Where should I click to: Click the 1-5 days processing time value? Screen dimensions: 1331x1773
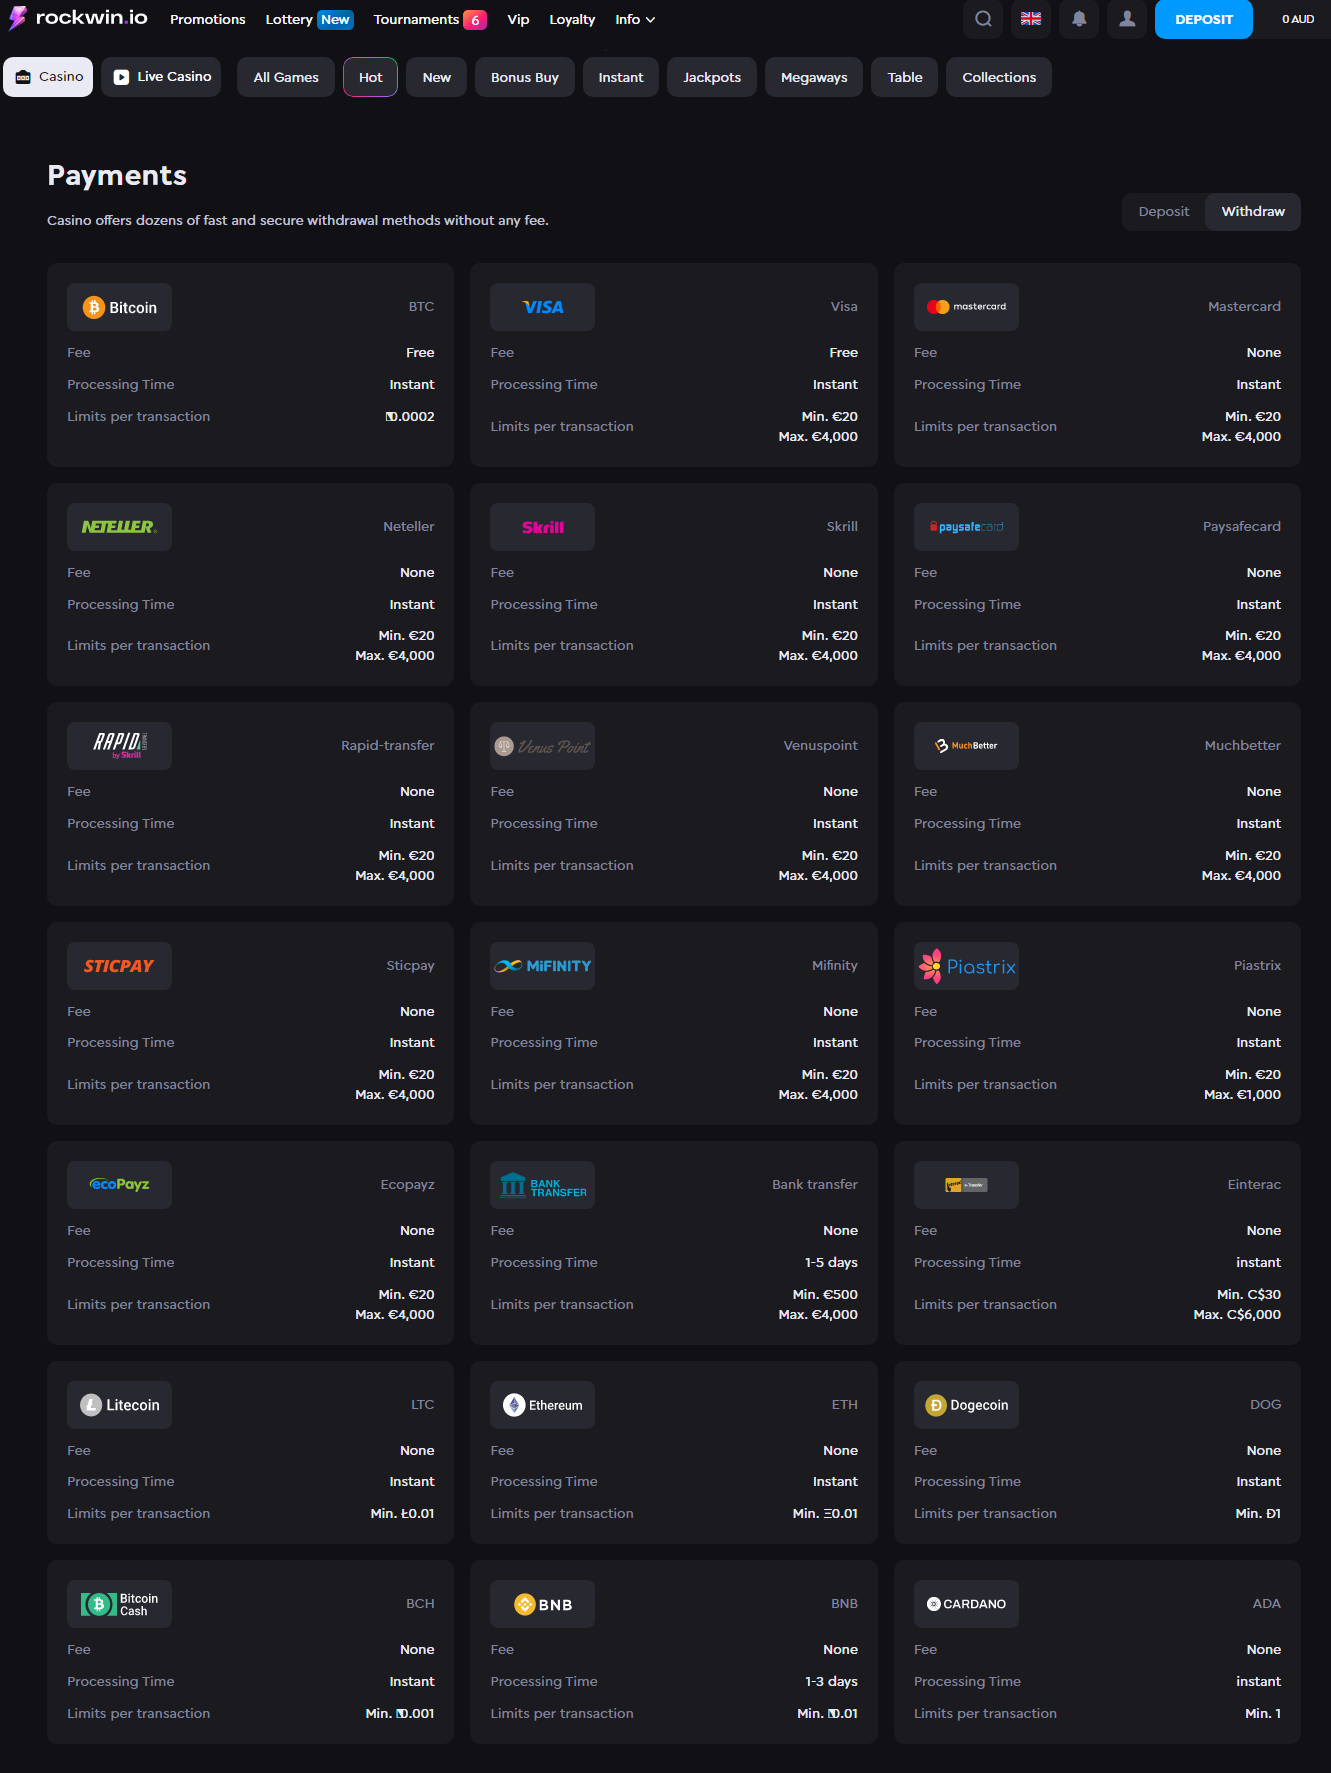pyautogui.click(x=831, y=1262)
